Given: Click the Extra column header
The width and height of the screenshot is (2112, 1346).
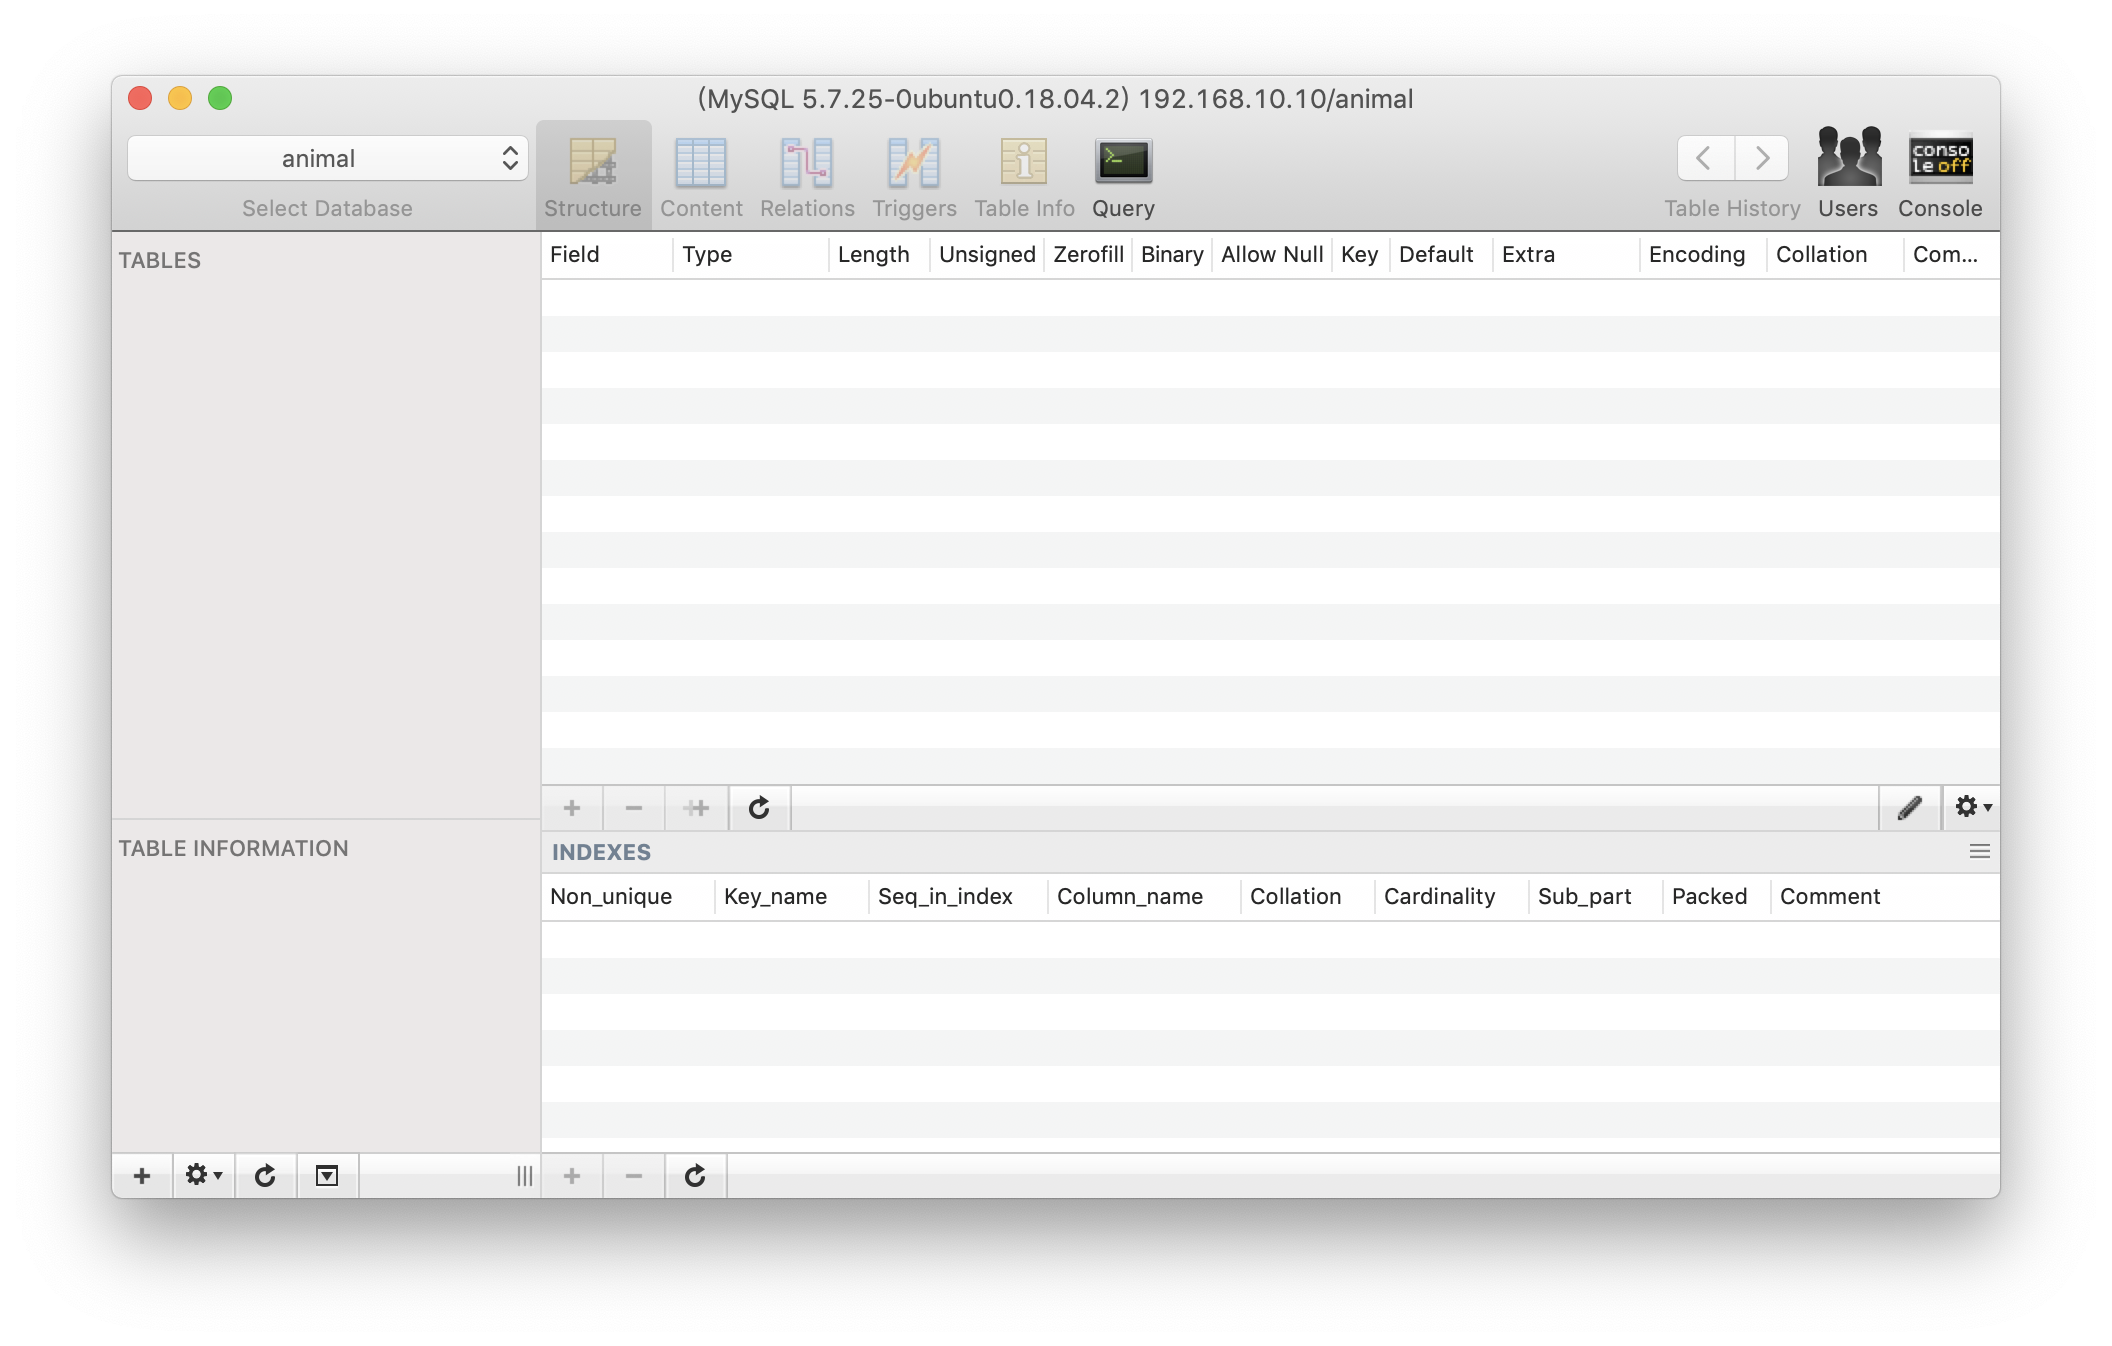Looking at the screenshot, I should pos(1566,255).
